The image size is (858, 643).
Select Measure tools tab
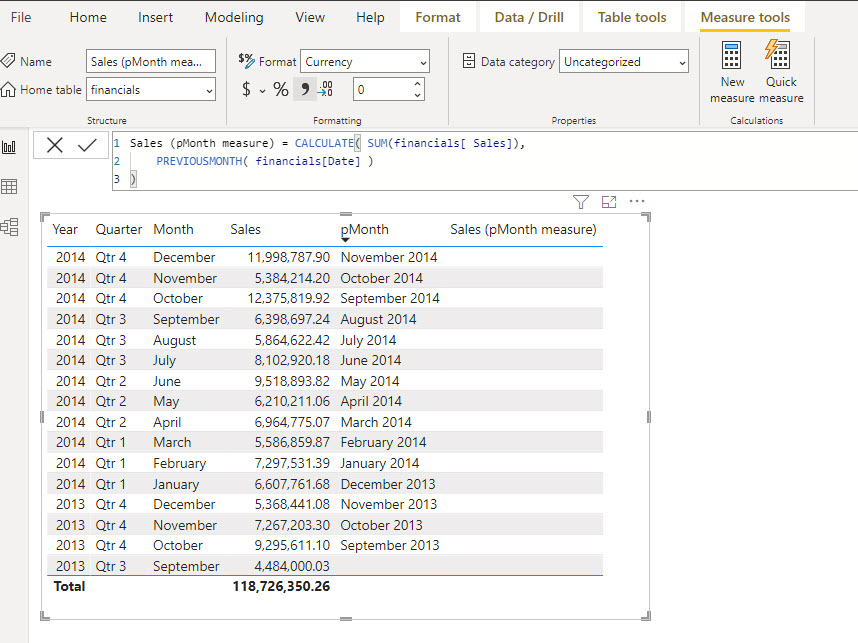point(745,17)
